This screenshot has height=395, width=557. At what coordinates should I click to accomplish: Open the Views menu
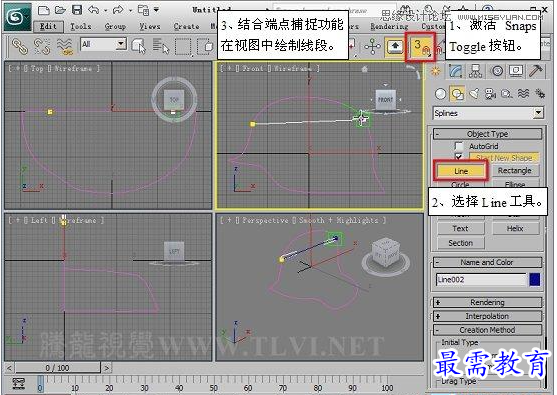click(x=150, y=26)
